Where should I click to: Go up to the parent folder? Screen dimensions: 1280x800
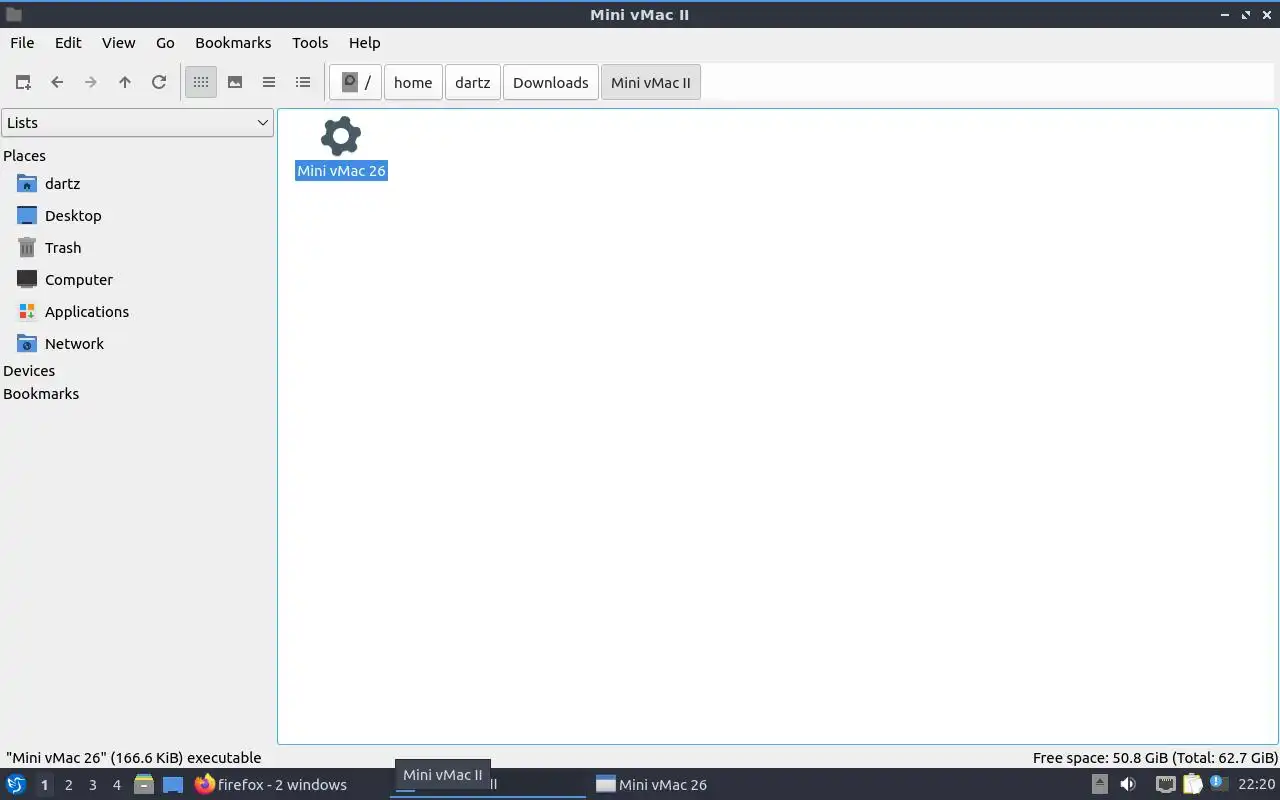(x=125, y=82)
